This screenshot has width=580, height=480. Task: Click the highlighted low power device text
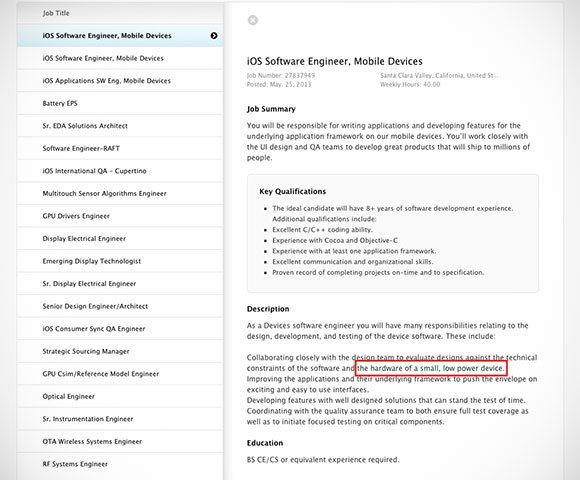point(431,368)
